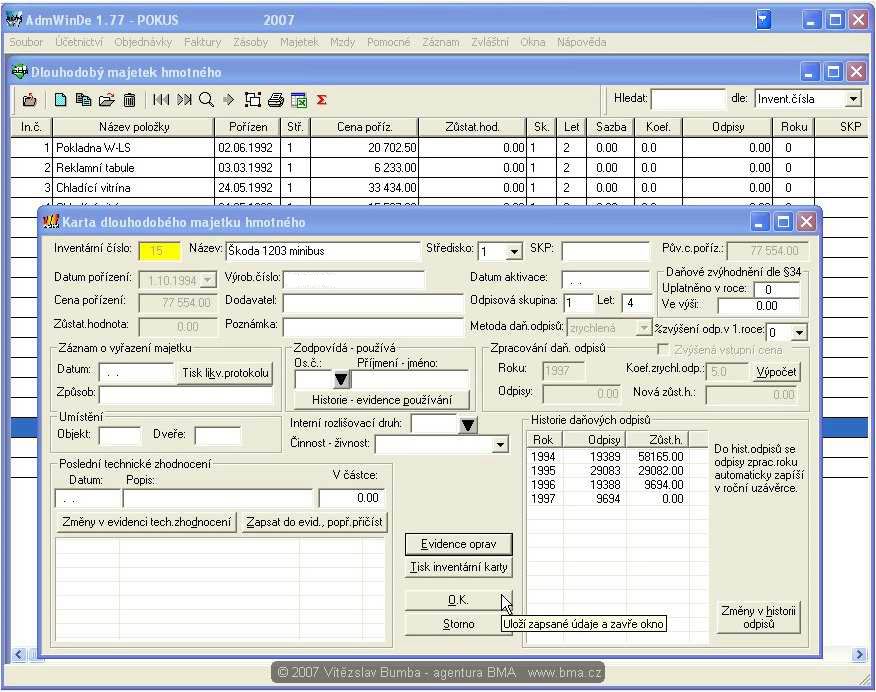
Task: Click the Karta window title bar icon
Action: point(51,222)
